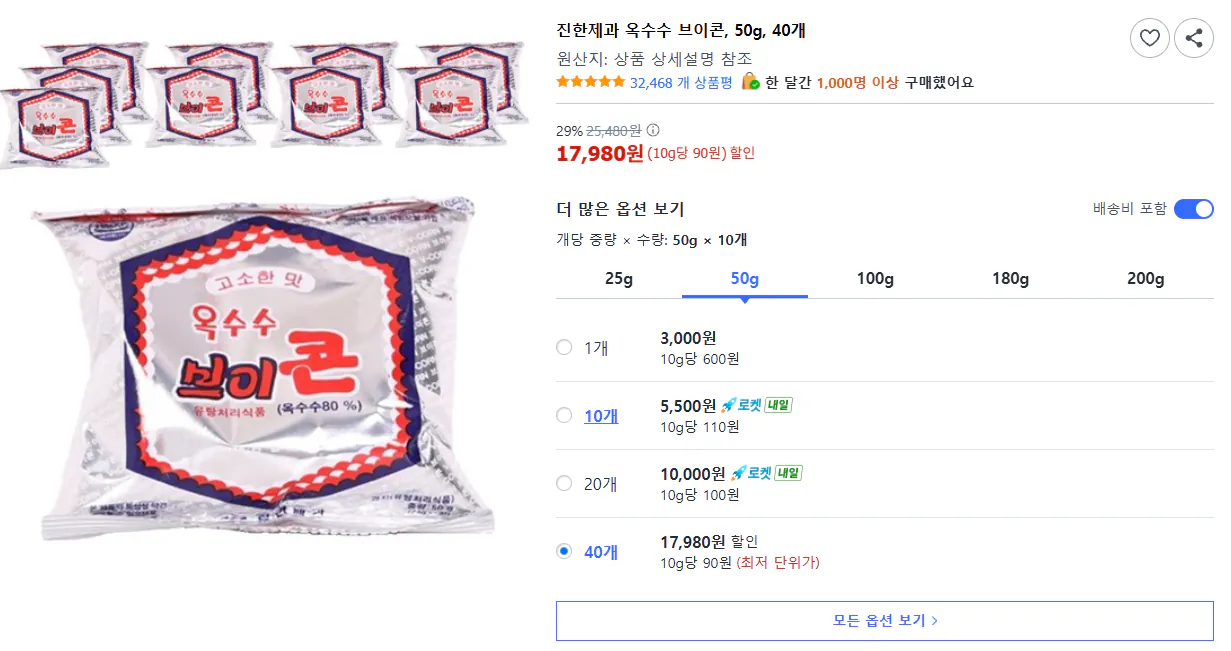Add the product to wishlist with heart icon

click(1149, 37)
